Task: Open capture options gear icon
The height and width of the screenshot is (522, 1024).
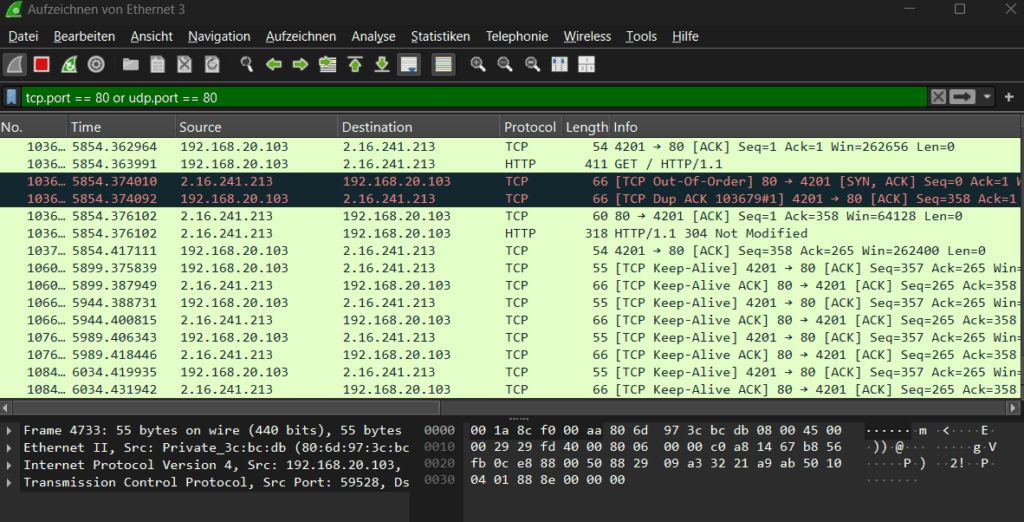Action: (96, 65)
